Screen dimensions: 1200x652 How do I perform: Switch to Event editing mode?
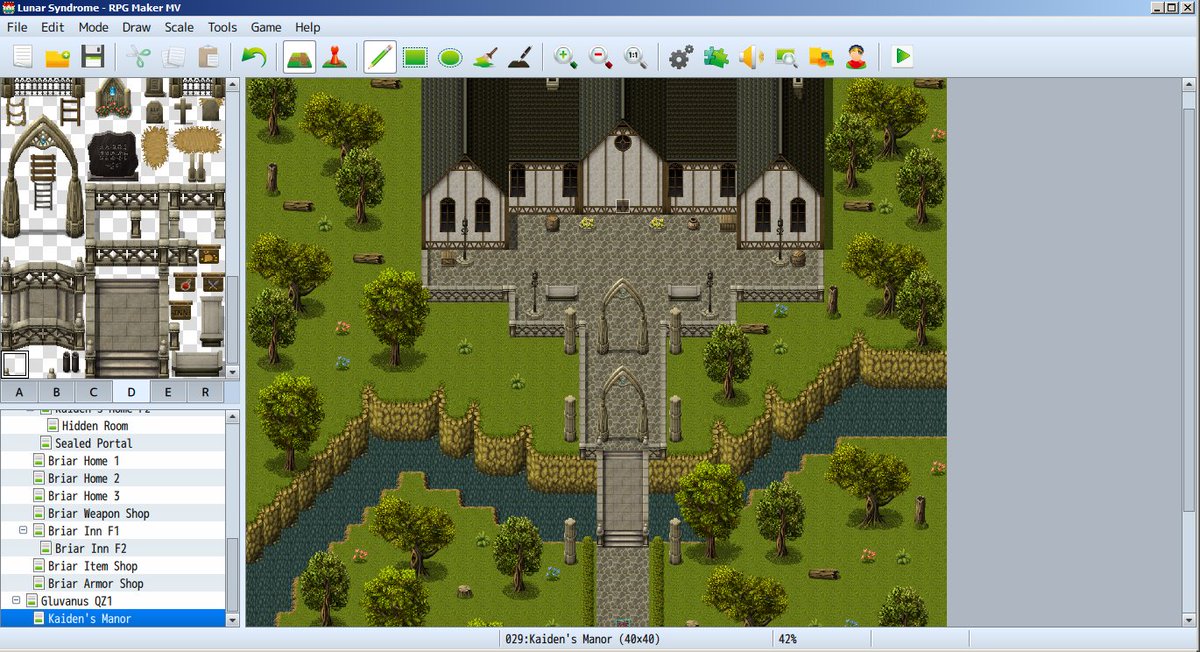(335, 57)
